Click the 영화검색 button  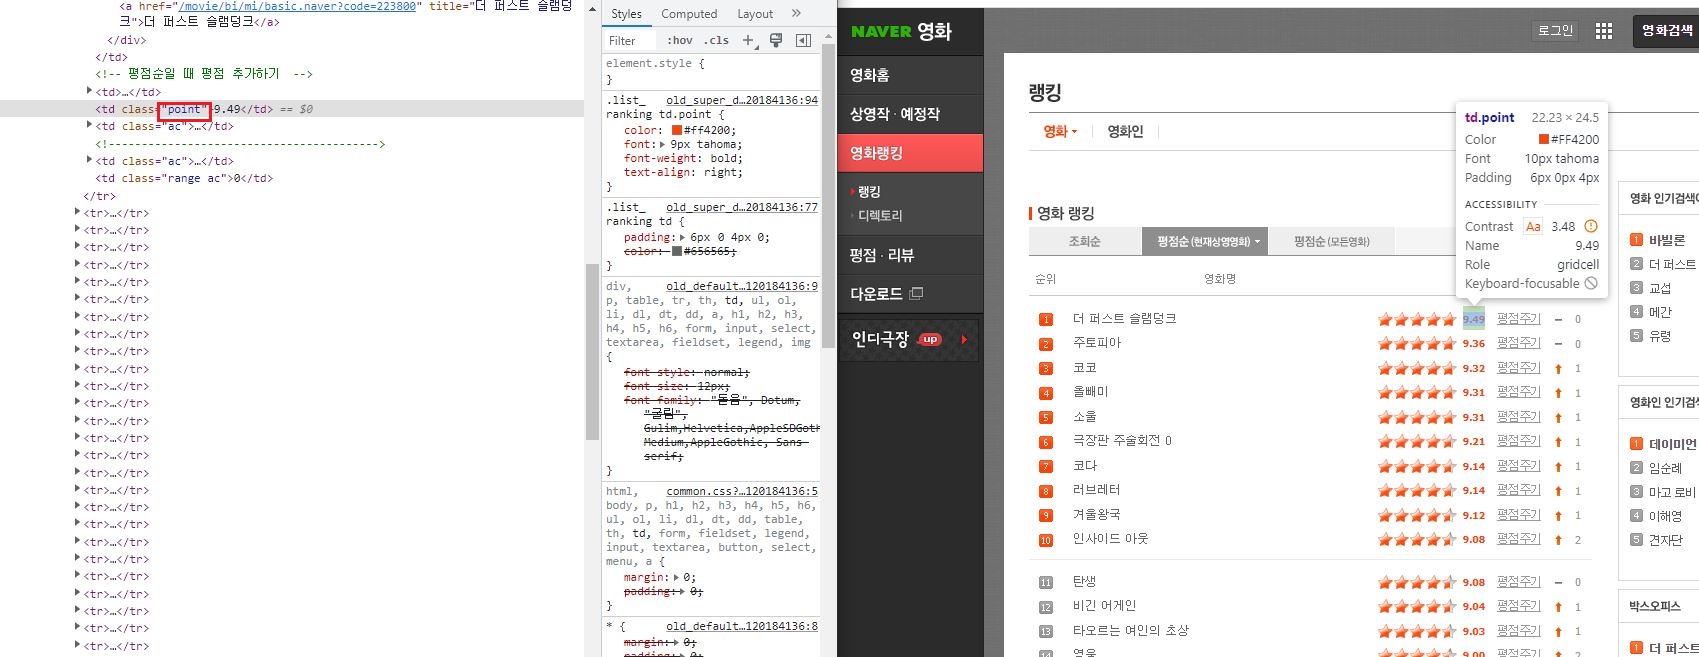[1667, 31]
